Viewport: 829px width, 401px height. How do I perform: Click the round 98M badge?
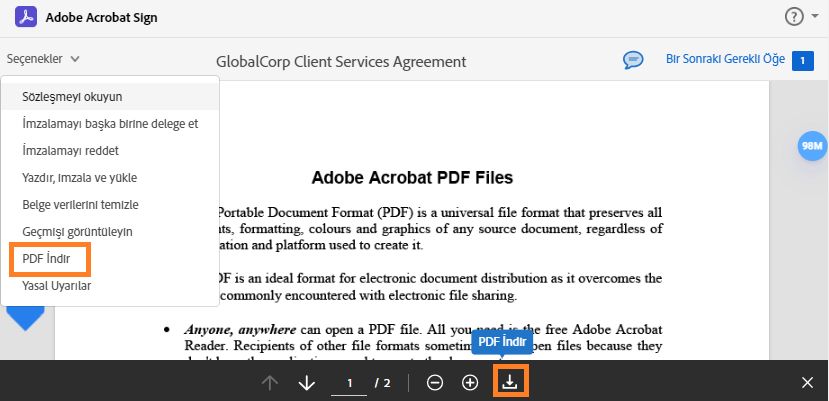point(812,146)
